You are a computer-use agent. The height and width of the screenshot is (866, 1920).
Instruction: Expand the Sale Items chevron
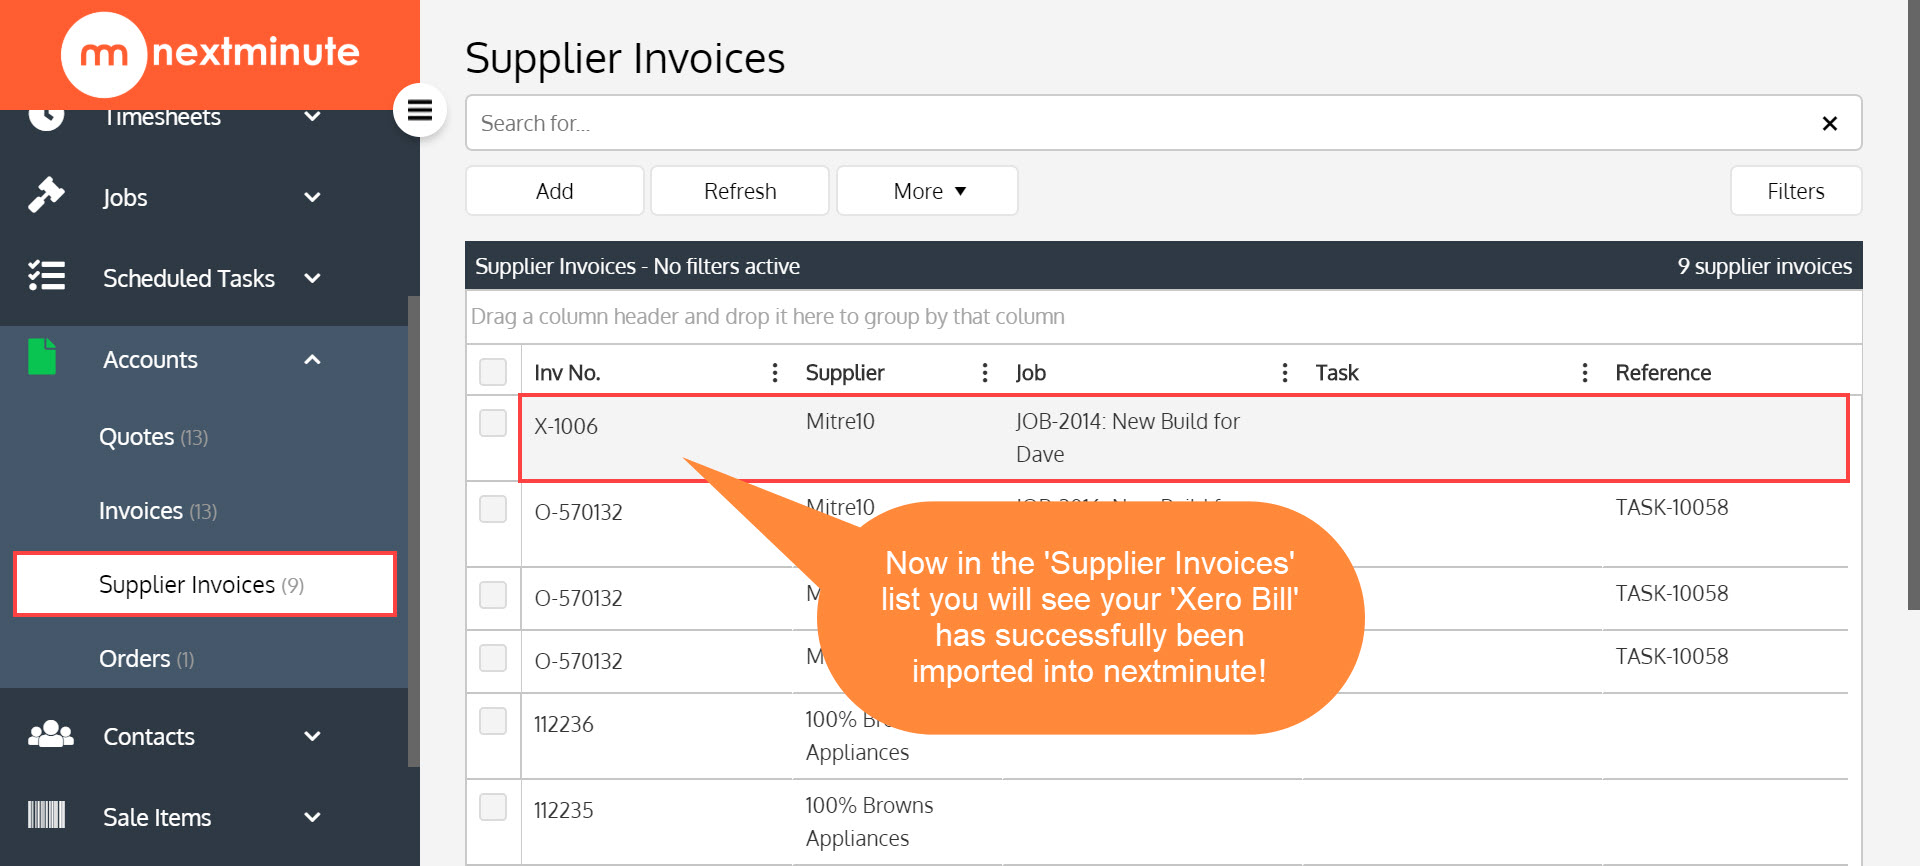click(x=312, y=817)
